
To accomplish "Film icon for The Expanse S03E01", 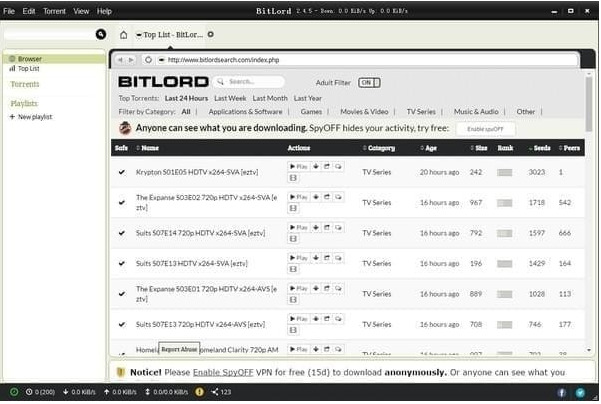I will pos(293,300).
